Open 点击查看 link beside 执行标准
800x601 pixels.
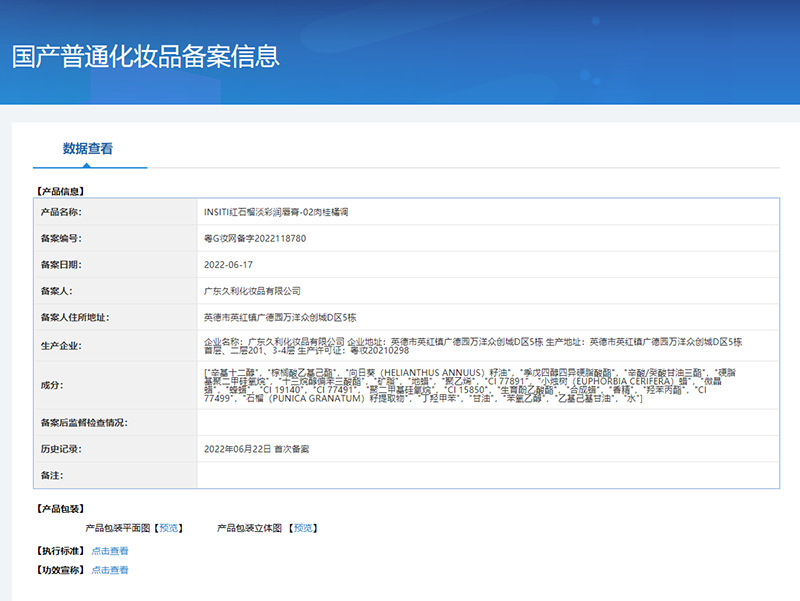110,551
